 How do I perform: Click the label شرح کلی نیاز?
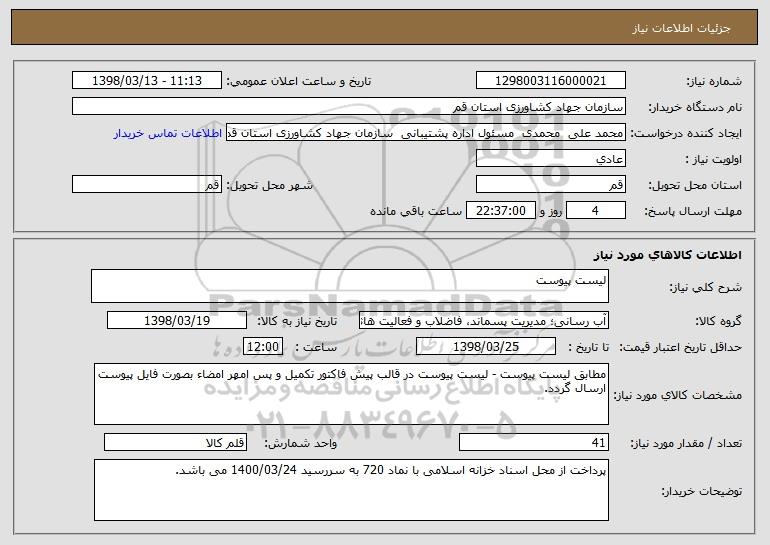[706, 288]
